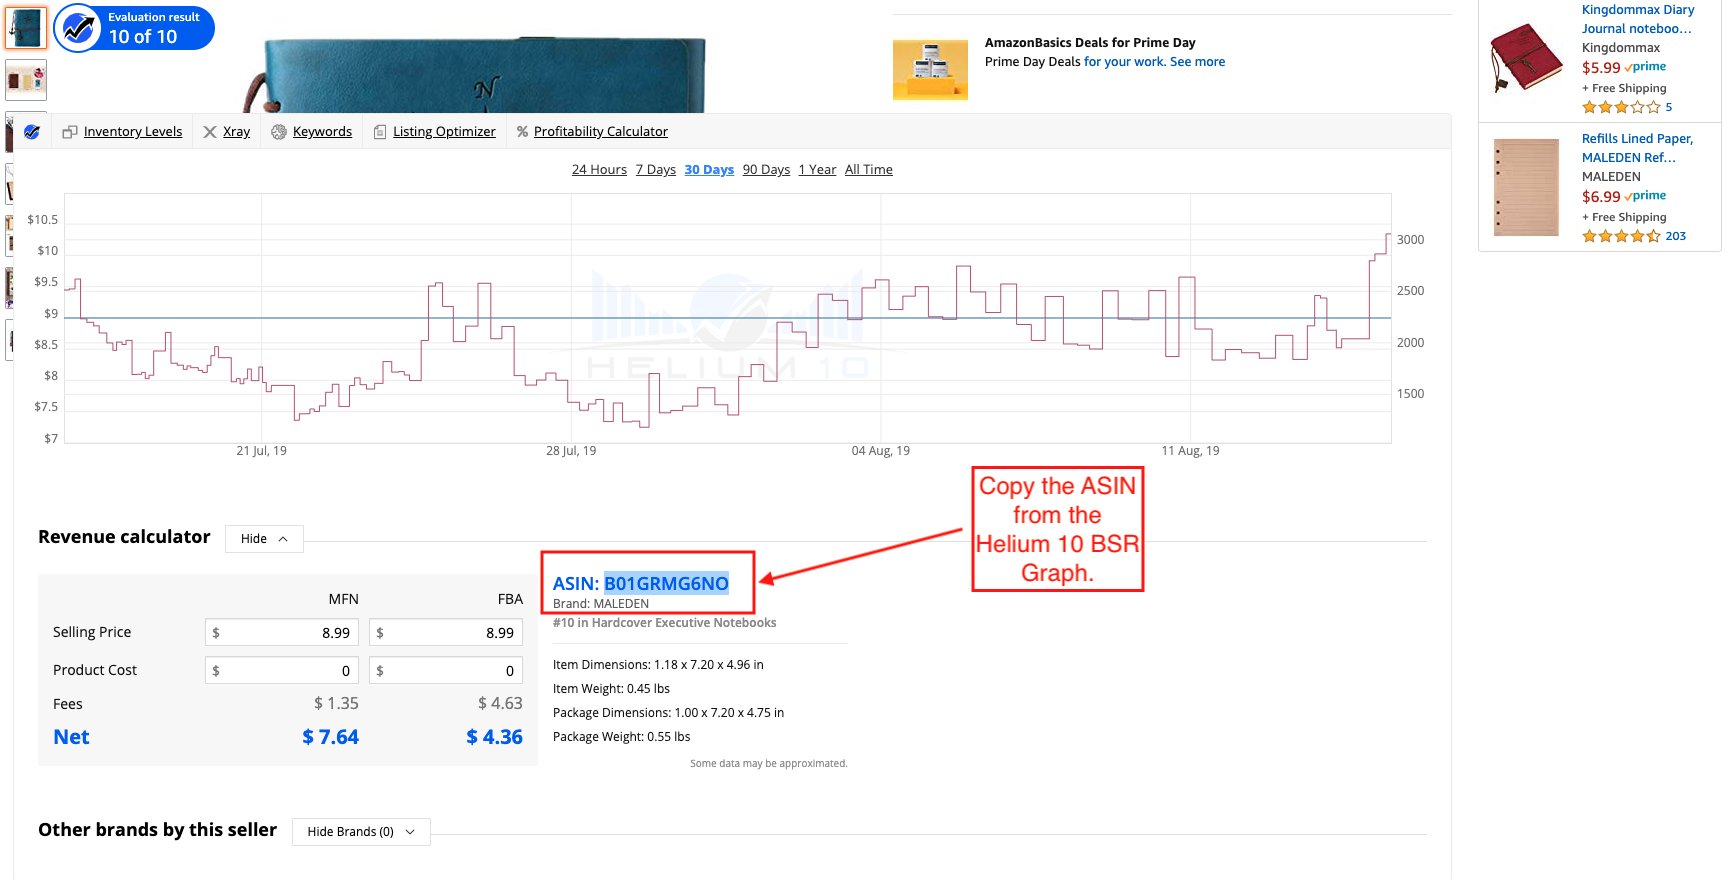The image size is (1731, 880).
Task: Select the second product image thumbnail
Action: tap(26, 80)
